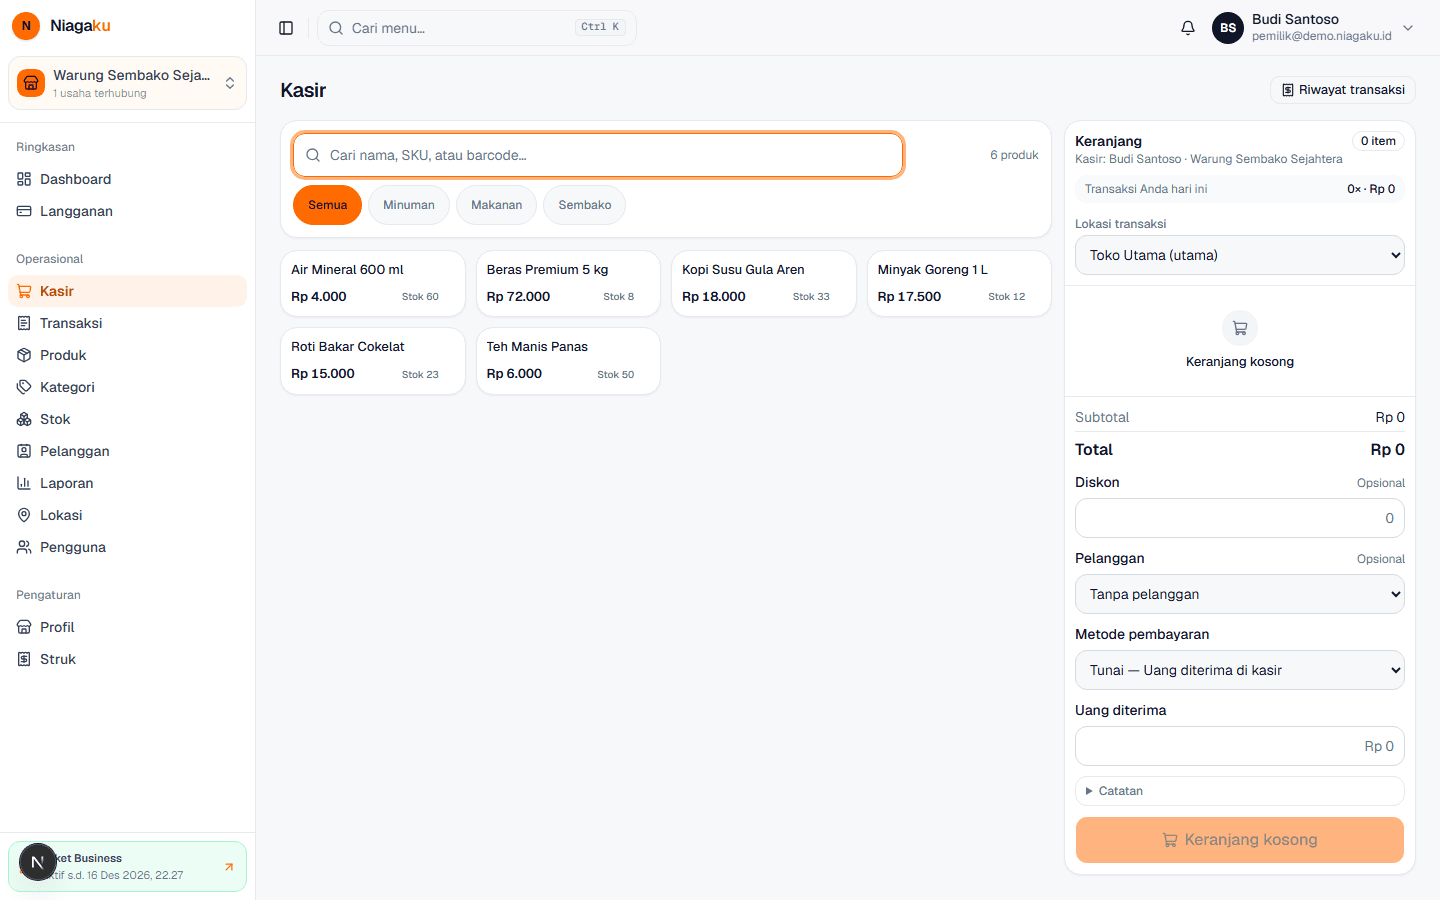Add Air Mineral 600 ml to cart
The image size is (1440, 900).
coord(373,284)
